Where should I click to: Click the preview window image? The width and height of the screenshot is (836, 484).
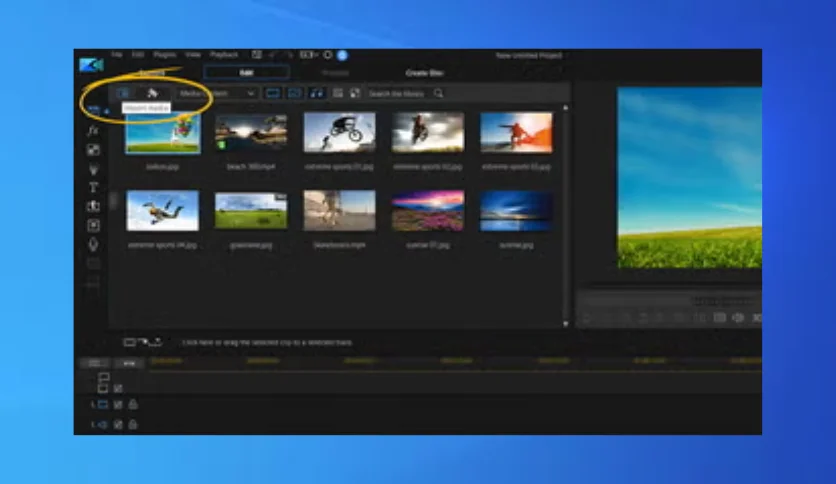tap(689, 178)
